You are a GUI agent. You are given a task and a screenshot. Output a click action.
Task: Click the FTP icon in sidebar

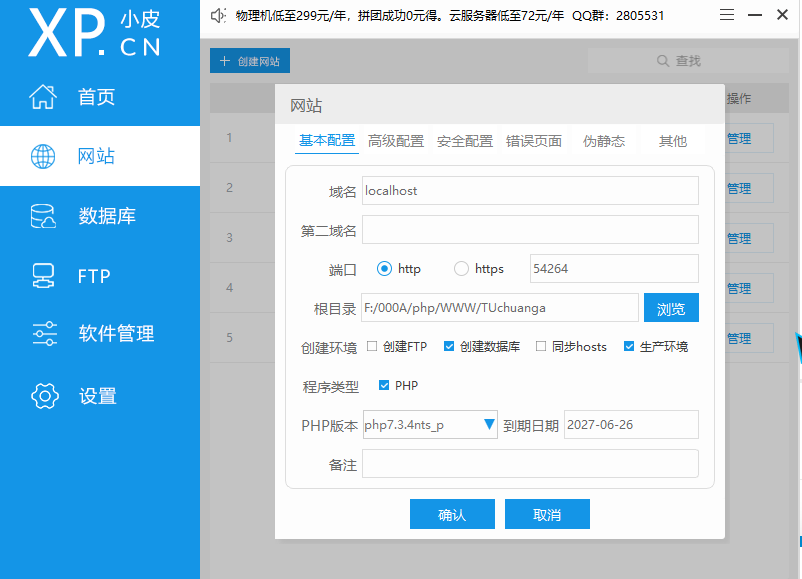pos(43,275)
